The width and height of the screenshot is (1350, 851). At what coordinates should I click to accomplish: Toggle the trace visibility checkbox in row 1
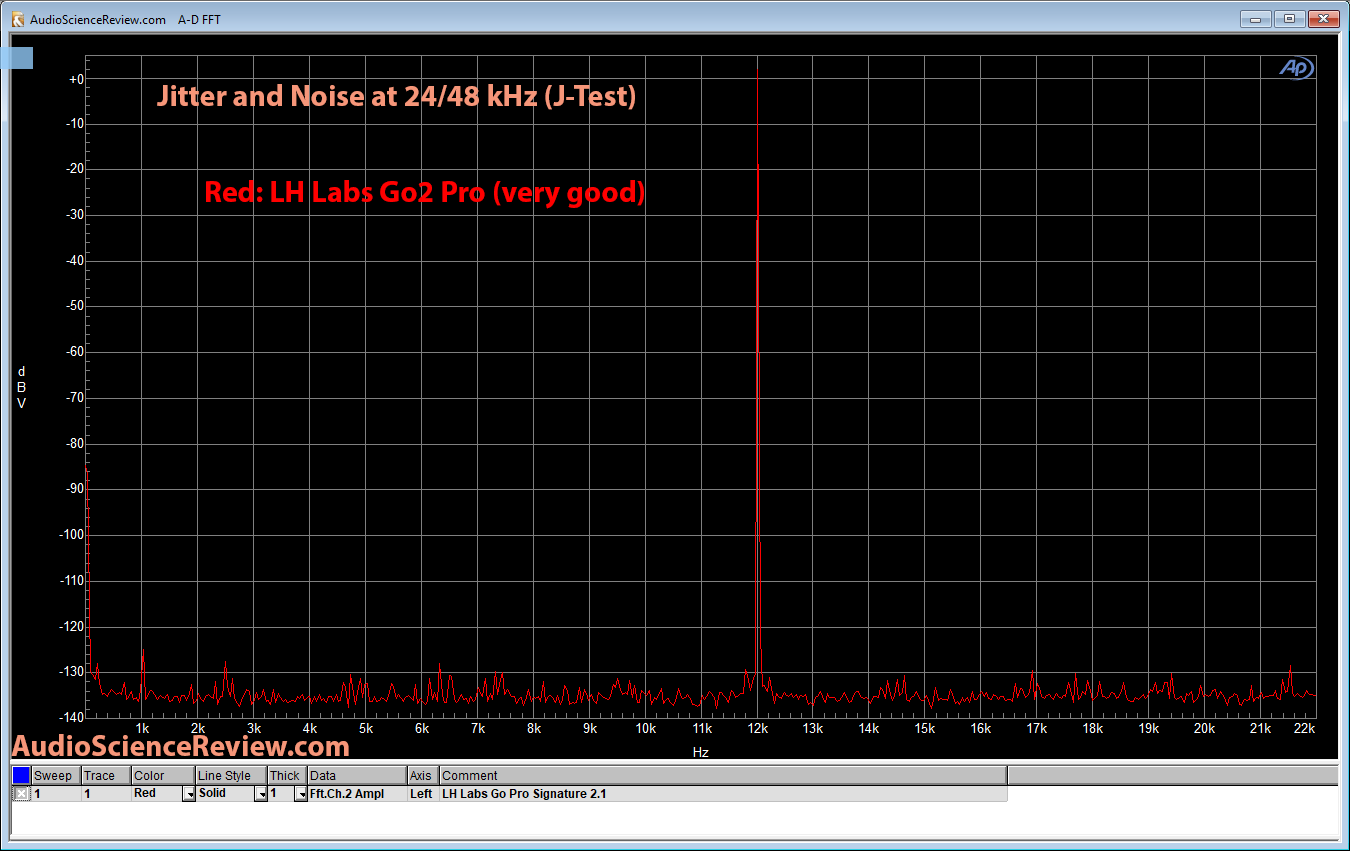pos(21,794)
